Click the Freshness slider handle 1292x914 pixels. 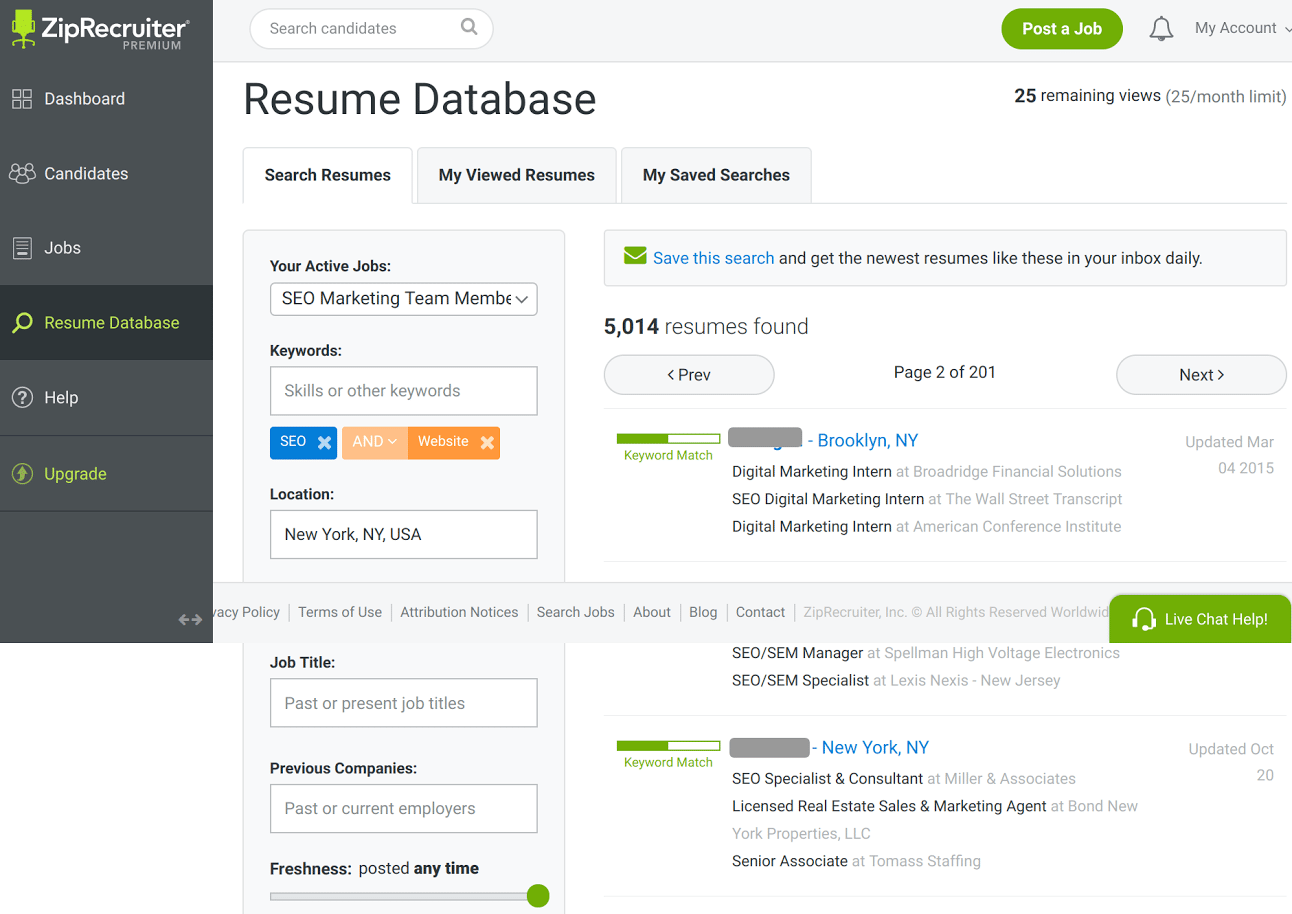coord(538,896)
